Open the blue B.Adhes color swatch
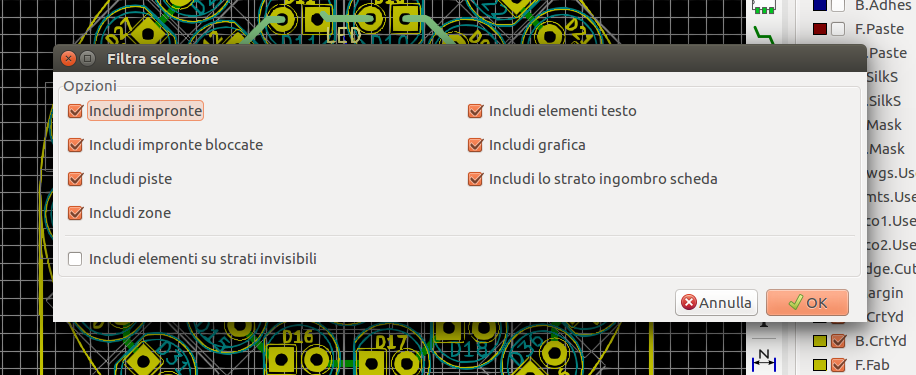916x375 pixels. coord(820,5)
